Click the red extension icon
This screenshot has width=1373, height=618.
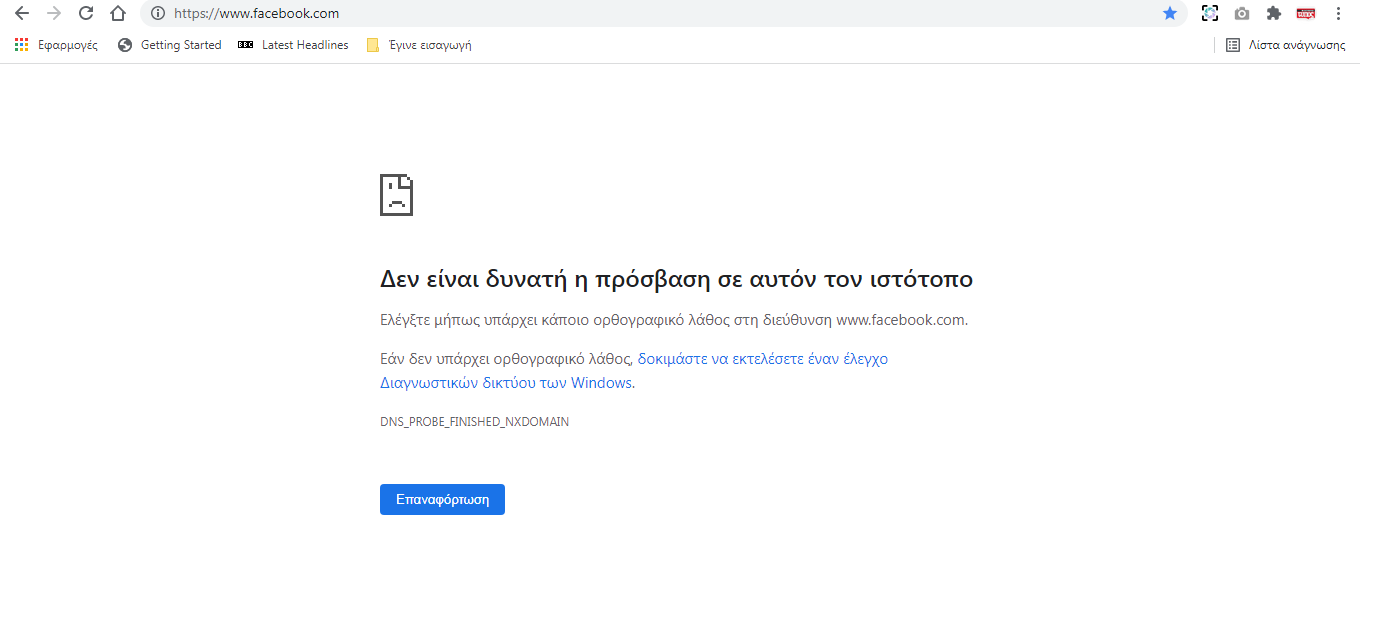[x=1305, y=14]
